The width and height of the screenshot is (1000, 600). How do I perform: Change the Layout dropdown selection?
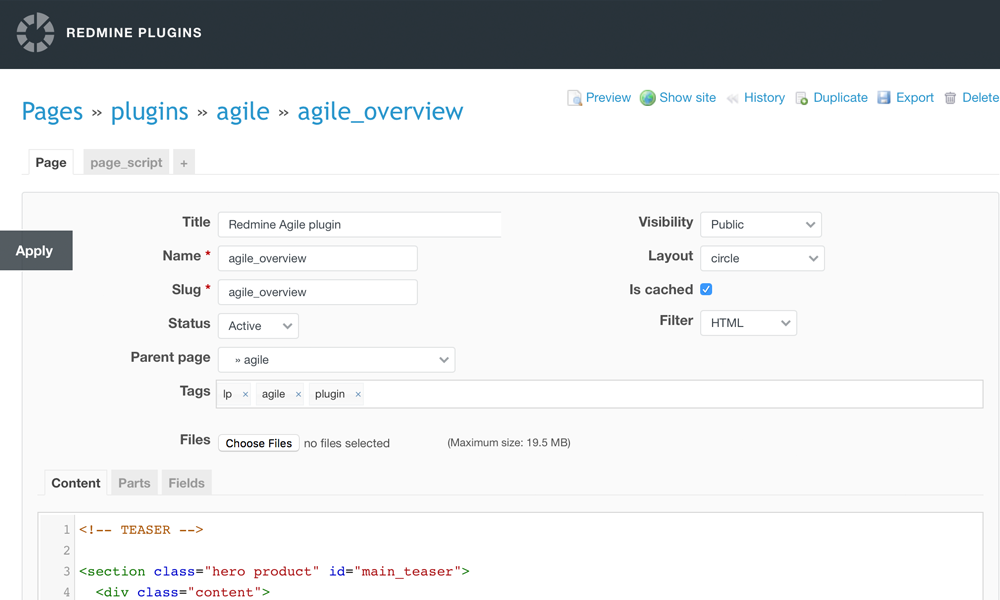760,258
